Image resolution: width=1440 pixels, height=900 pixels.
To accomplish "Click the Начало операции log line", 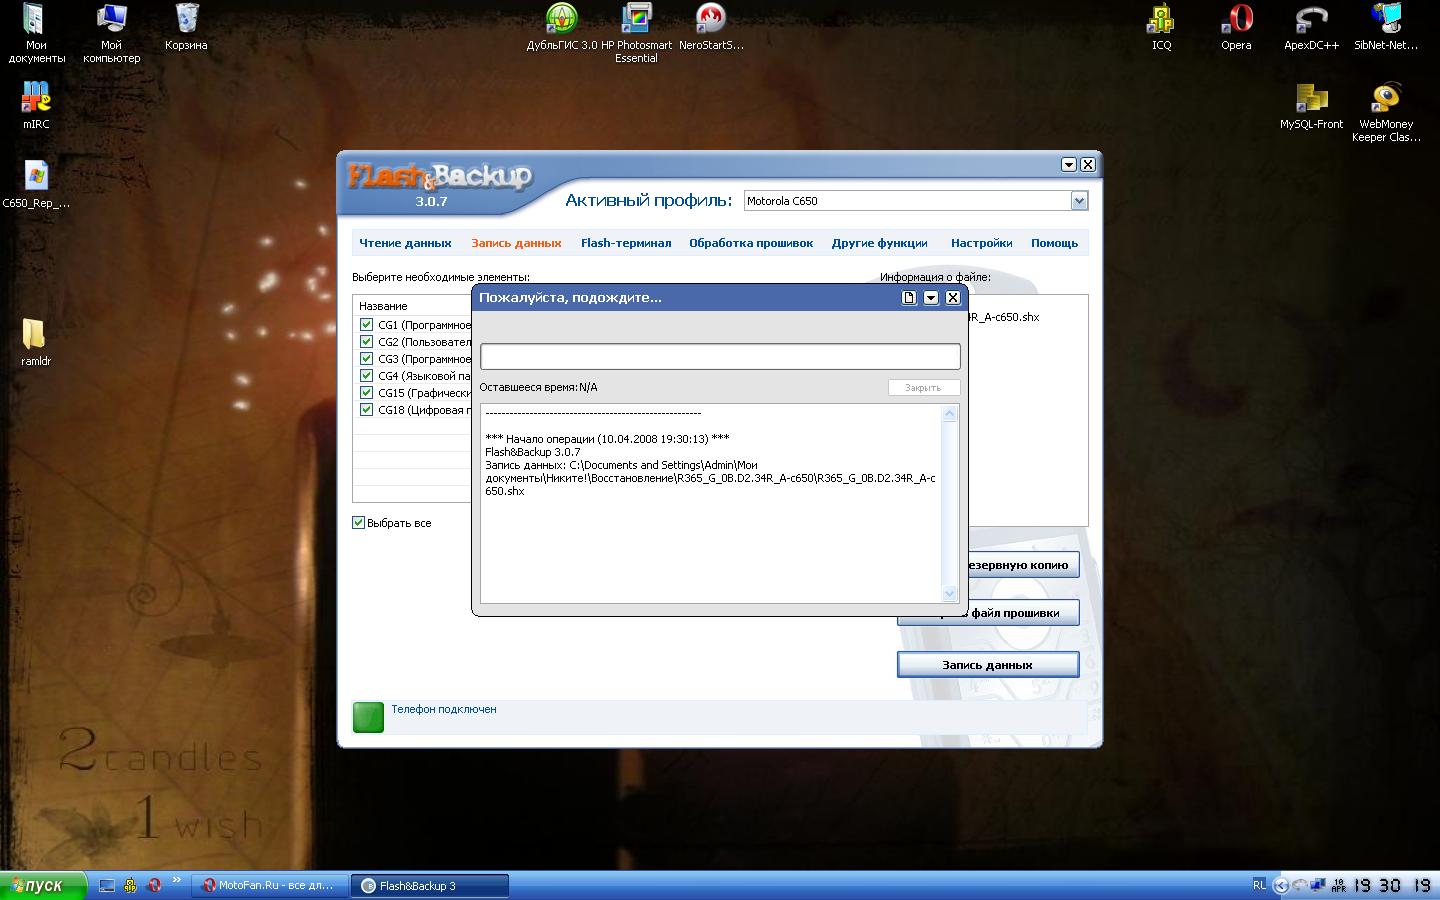I will [x=607, y=439].
